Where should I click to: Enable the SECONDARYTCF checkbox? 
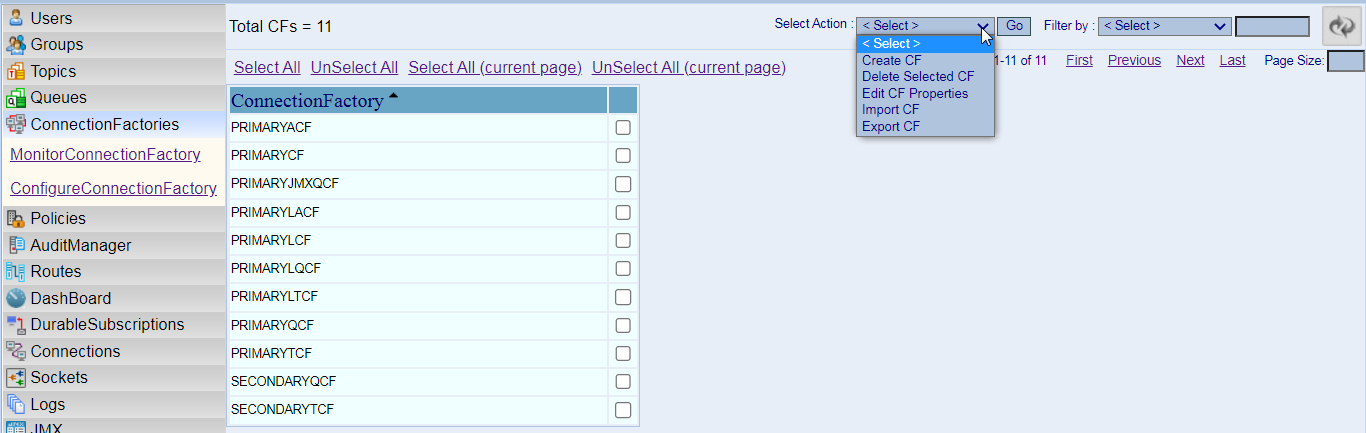tap(623, 410)
